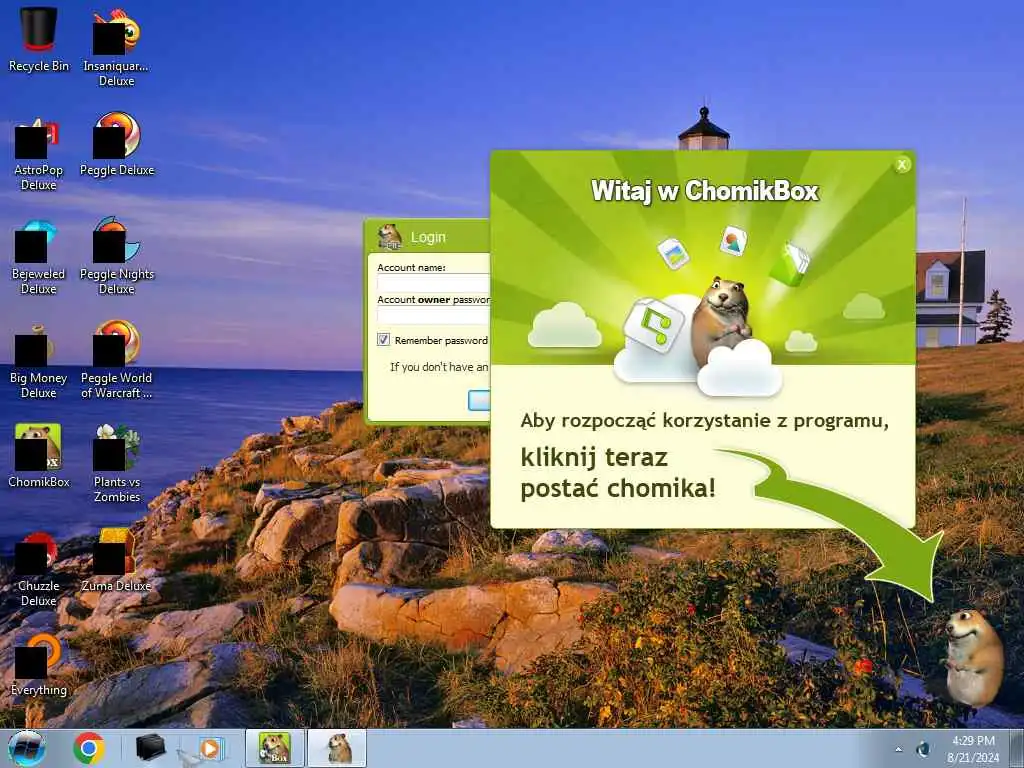Select the Everything search desktop icon

point(39,665)
